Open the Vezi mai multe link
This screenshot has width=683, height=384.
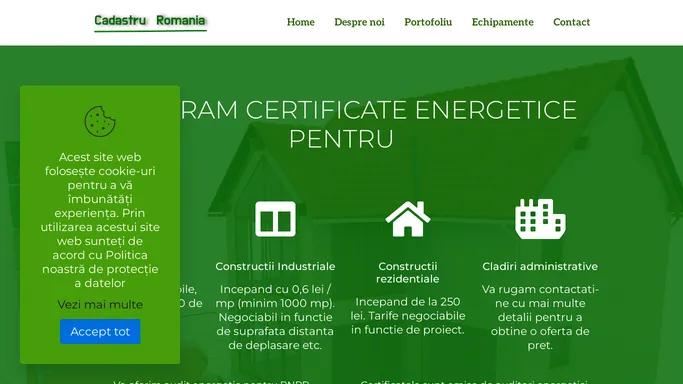click(100, 304)
